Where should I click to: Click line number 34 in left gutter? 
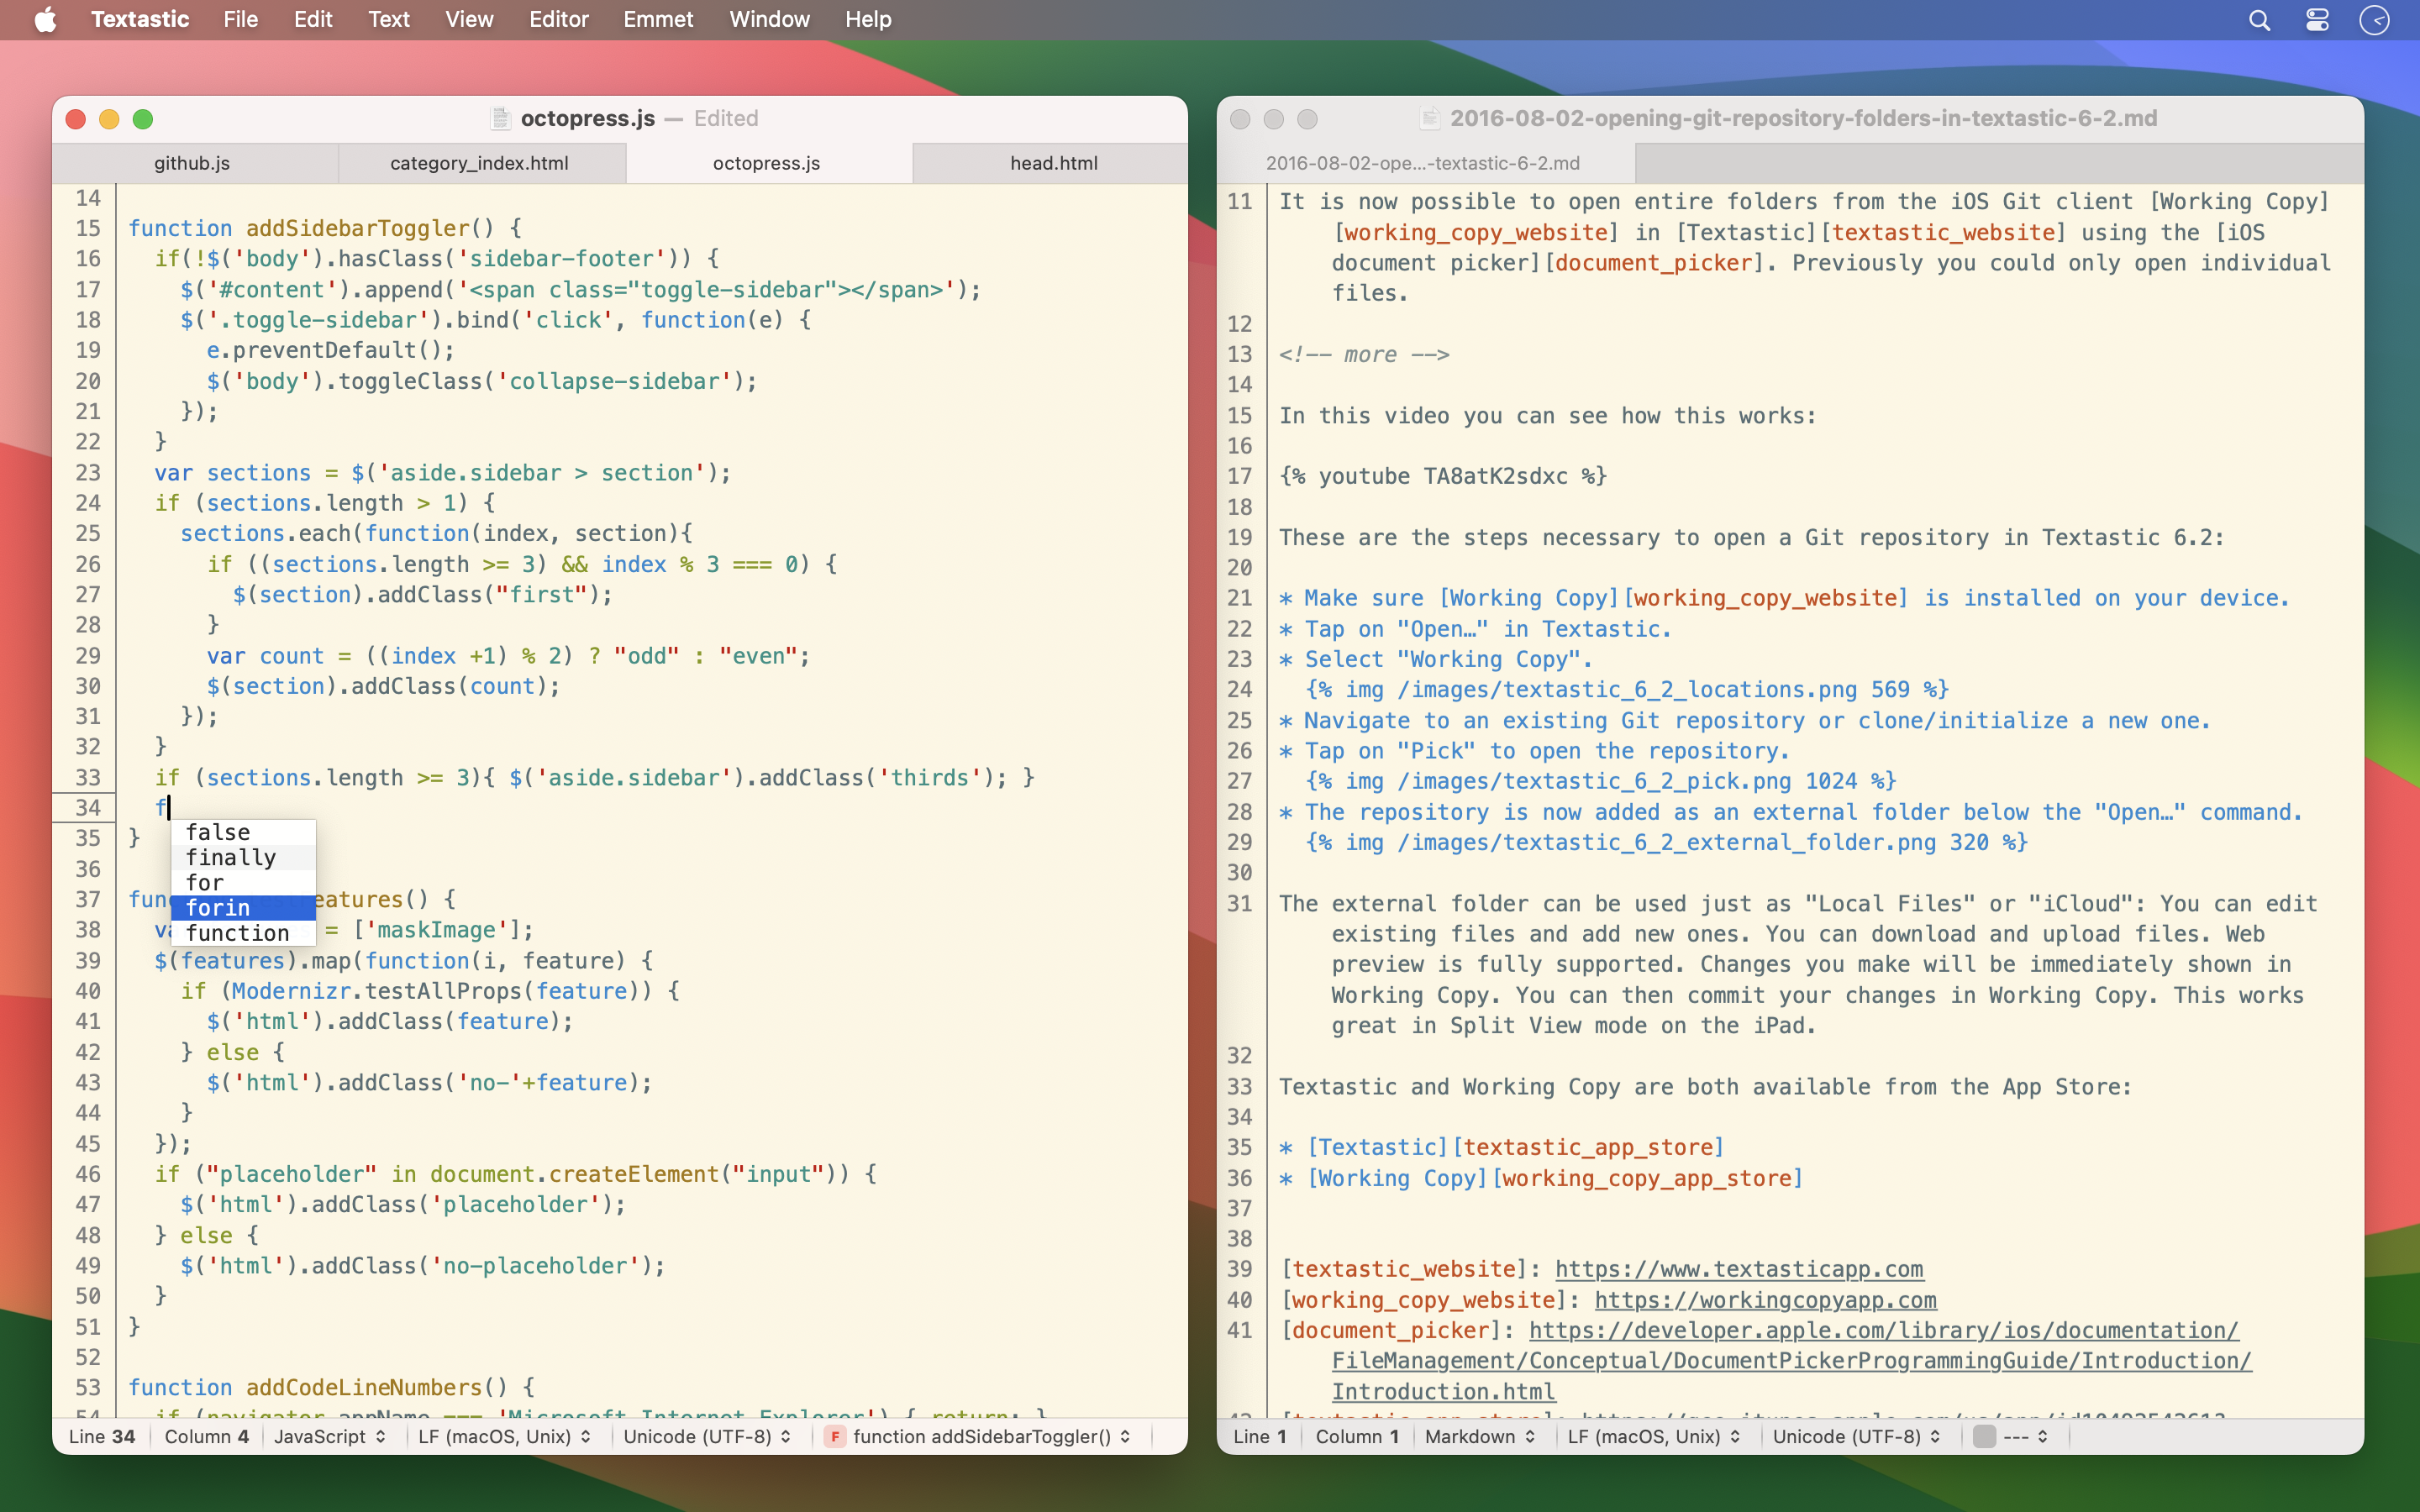(x=88, y=807)
